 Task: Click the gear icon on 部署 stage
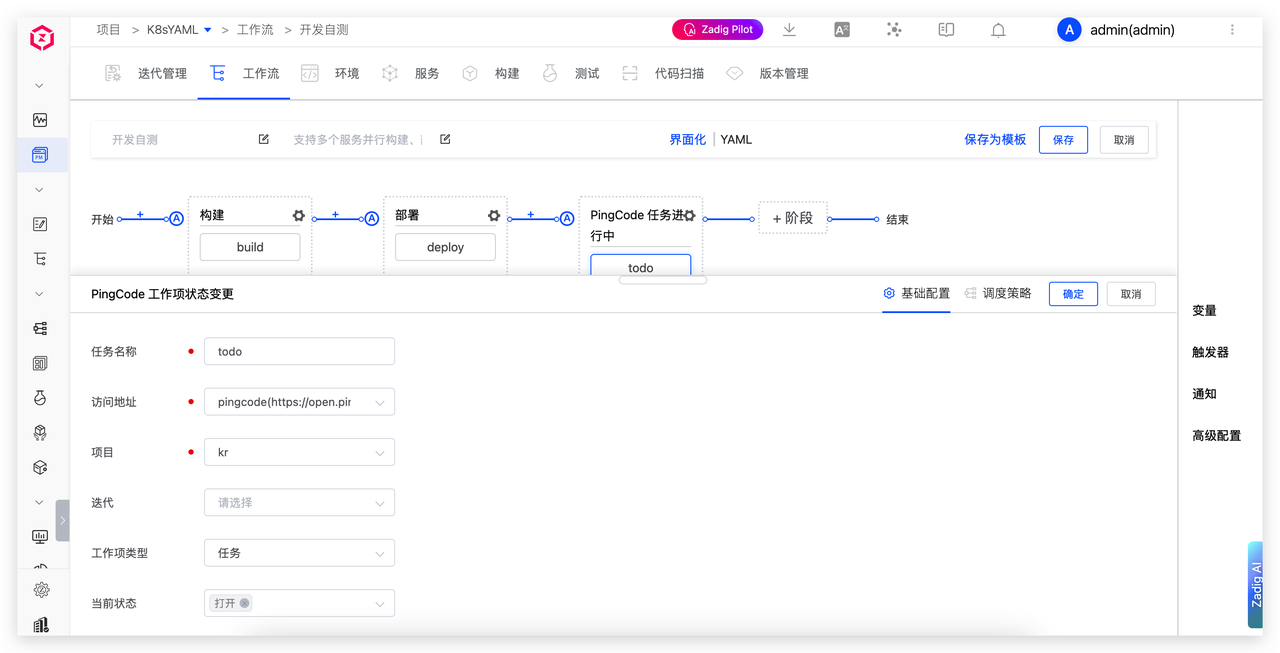pos(493,216)
